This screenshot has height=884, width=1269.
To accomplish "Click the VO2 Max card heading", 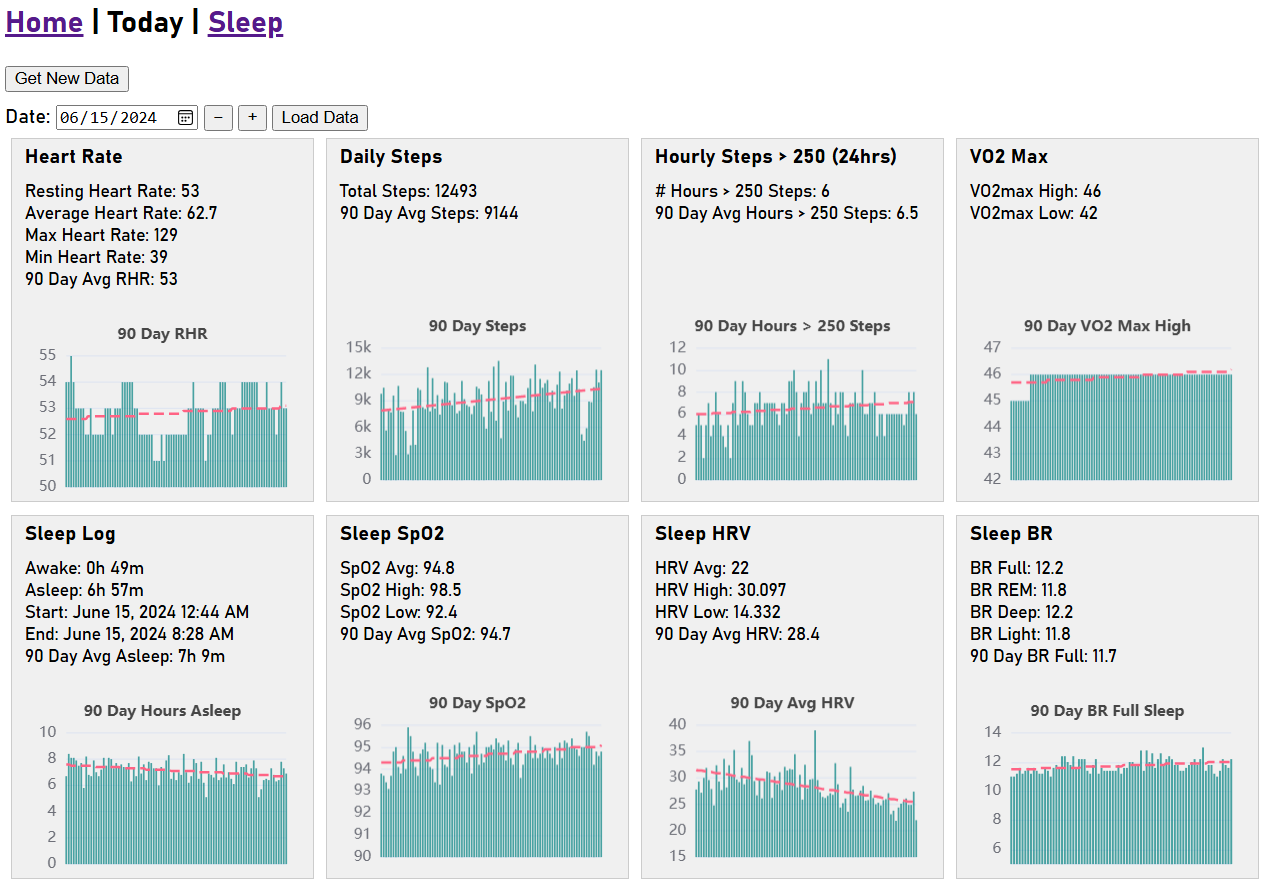I will click(1009, 157).
